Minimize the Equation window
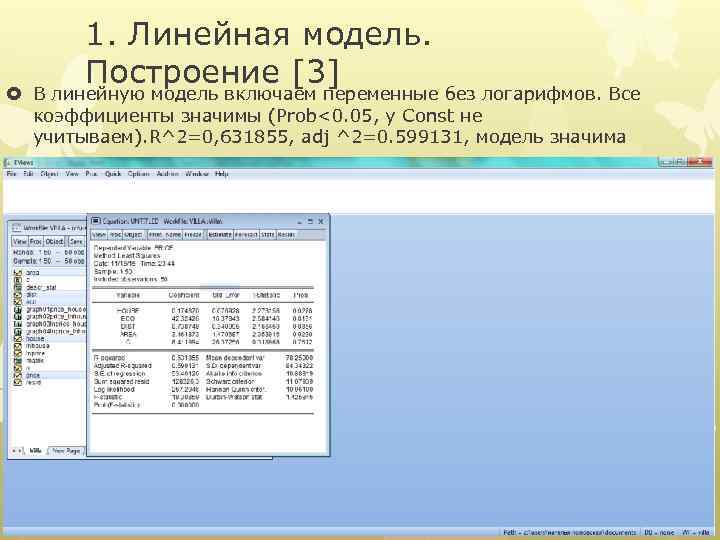Image resolution: width=720 pixels, height=540 pixels. pyautogui.click(x=299, y=222)
